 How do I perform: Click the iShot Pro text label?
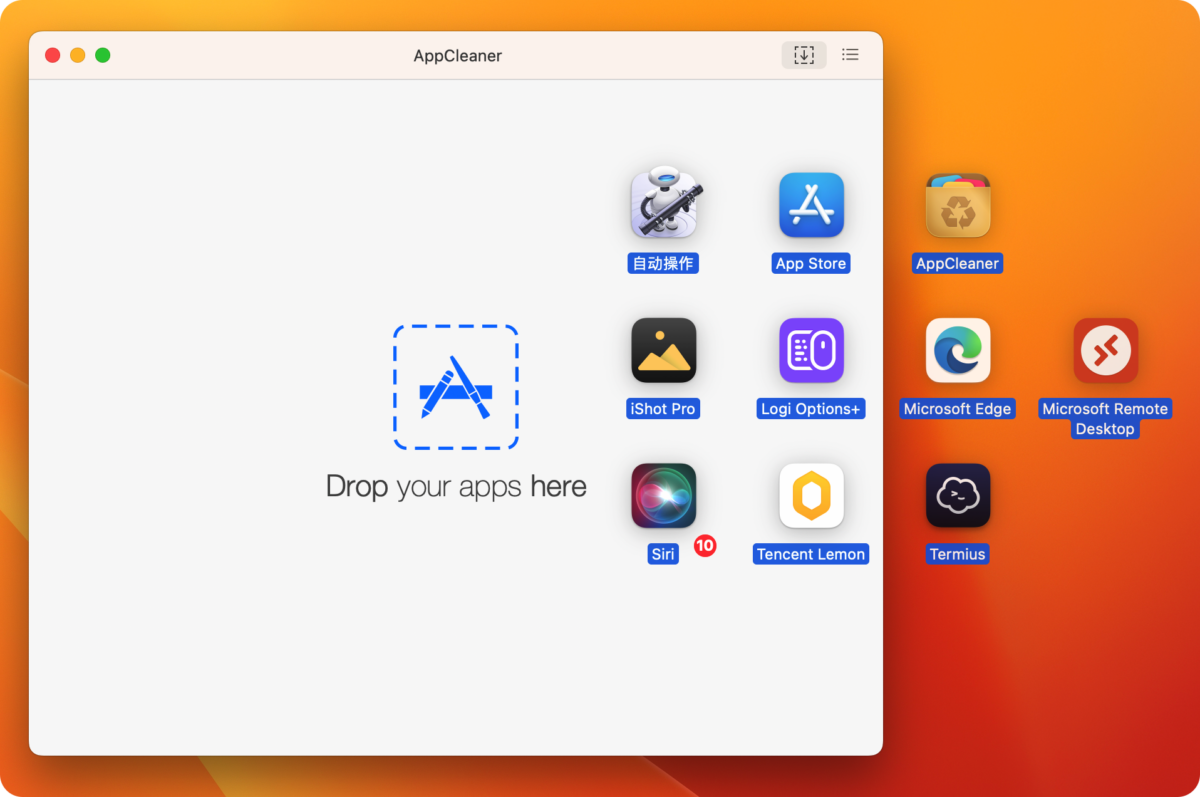point(663,409)
